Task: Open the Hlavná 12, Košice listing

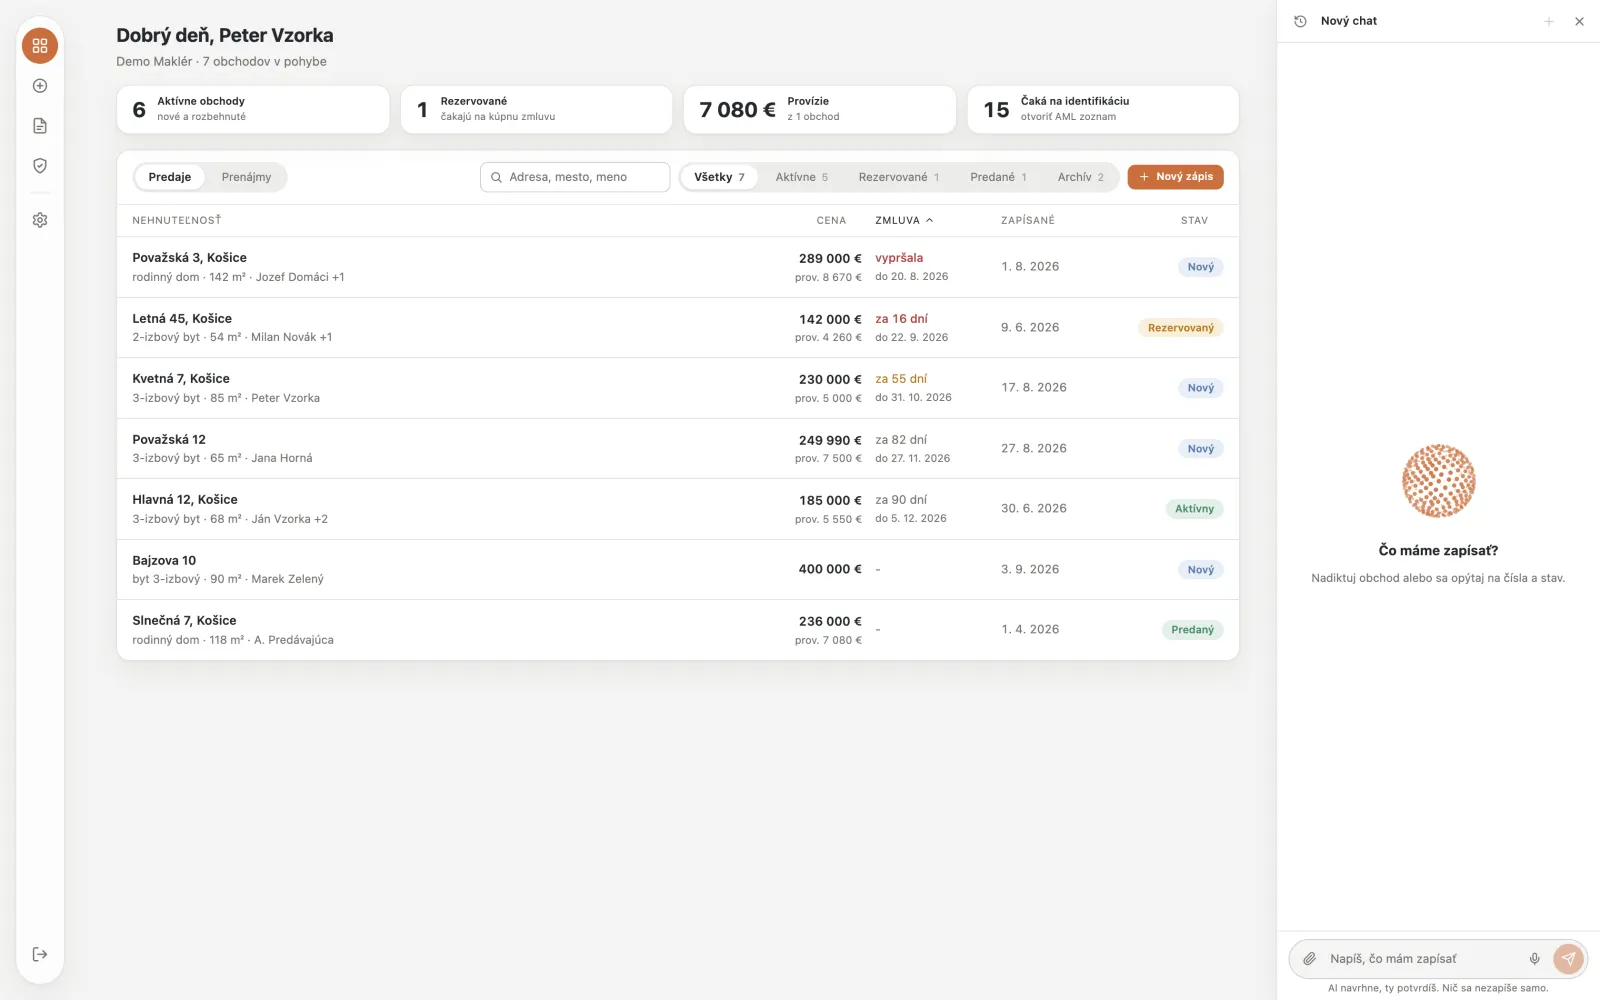Action: click(x=678, y=509)
